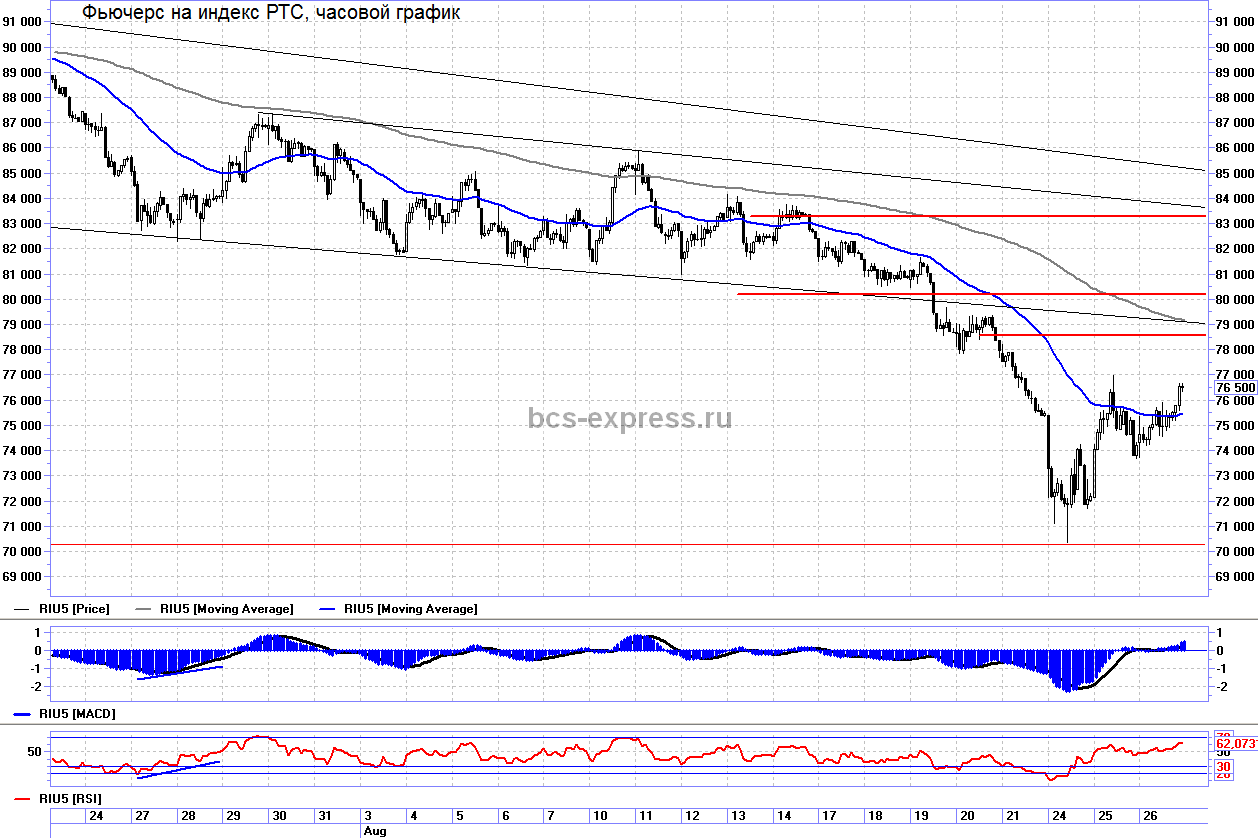This screenshot has width=1258, height=838.
Task: Click date 17 on the time axis
Action: pos(829,816)
